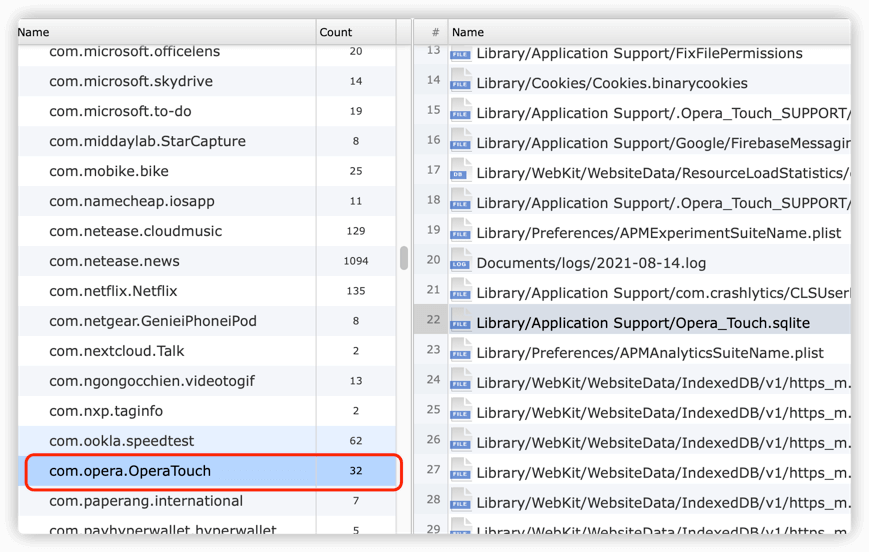Image resolution: width=869 pixels, height=552 pixels.
Task: Click count 32 for com.opera.OperaTouch
Action: point(356,471)
